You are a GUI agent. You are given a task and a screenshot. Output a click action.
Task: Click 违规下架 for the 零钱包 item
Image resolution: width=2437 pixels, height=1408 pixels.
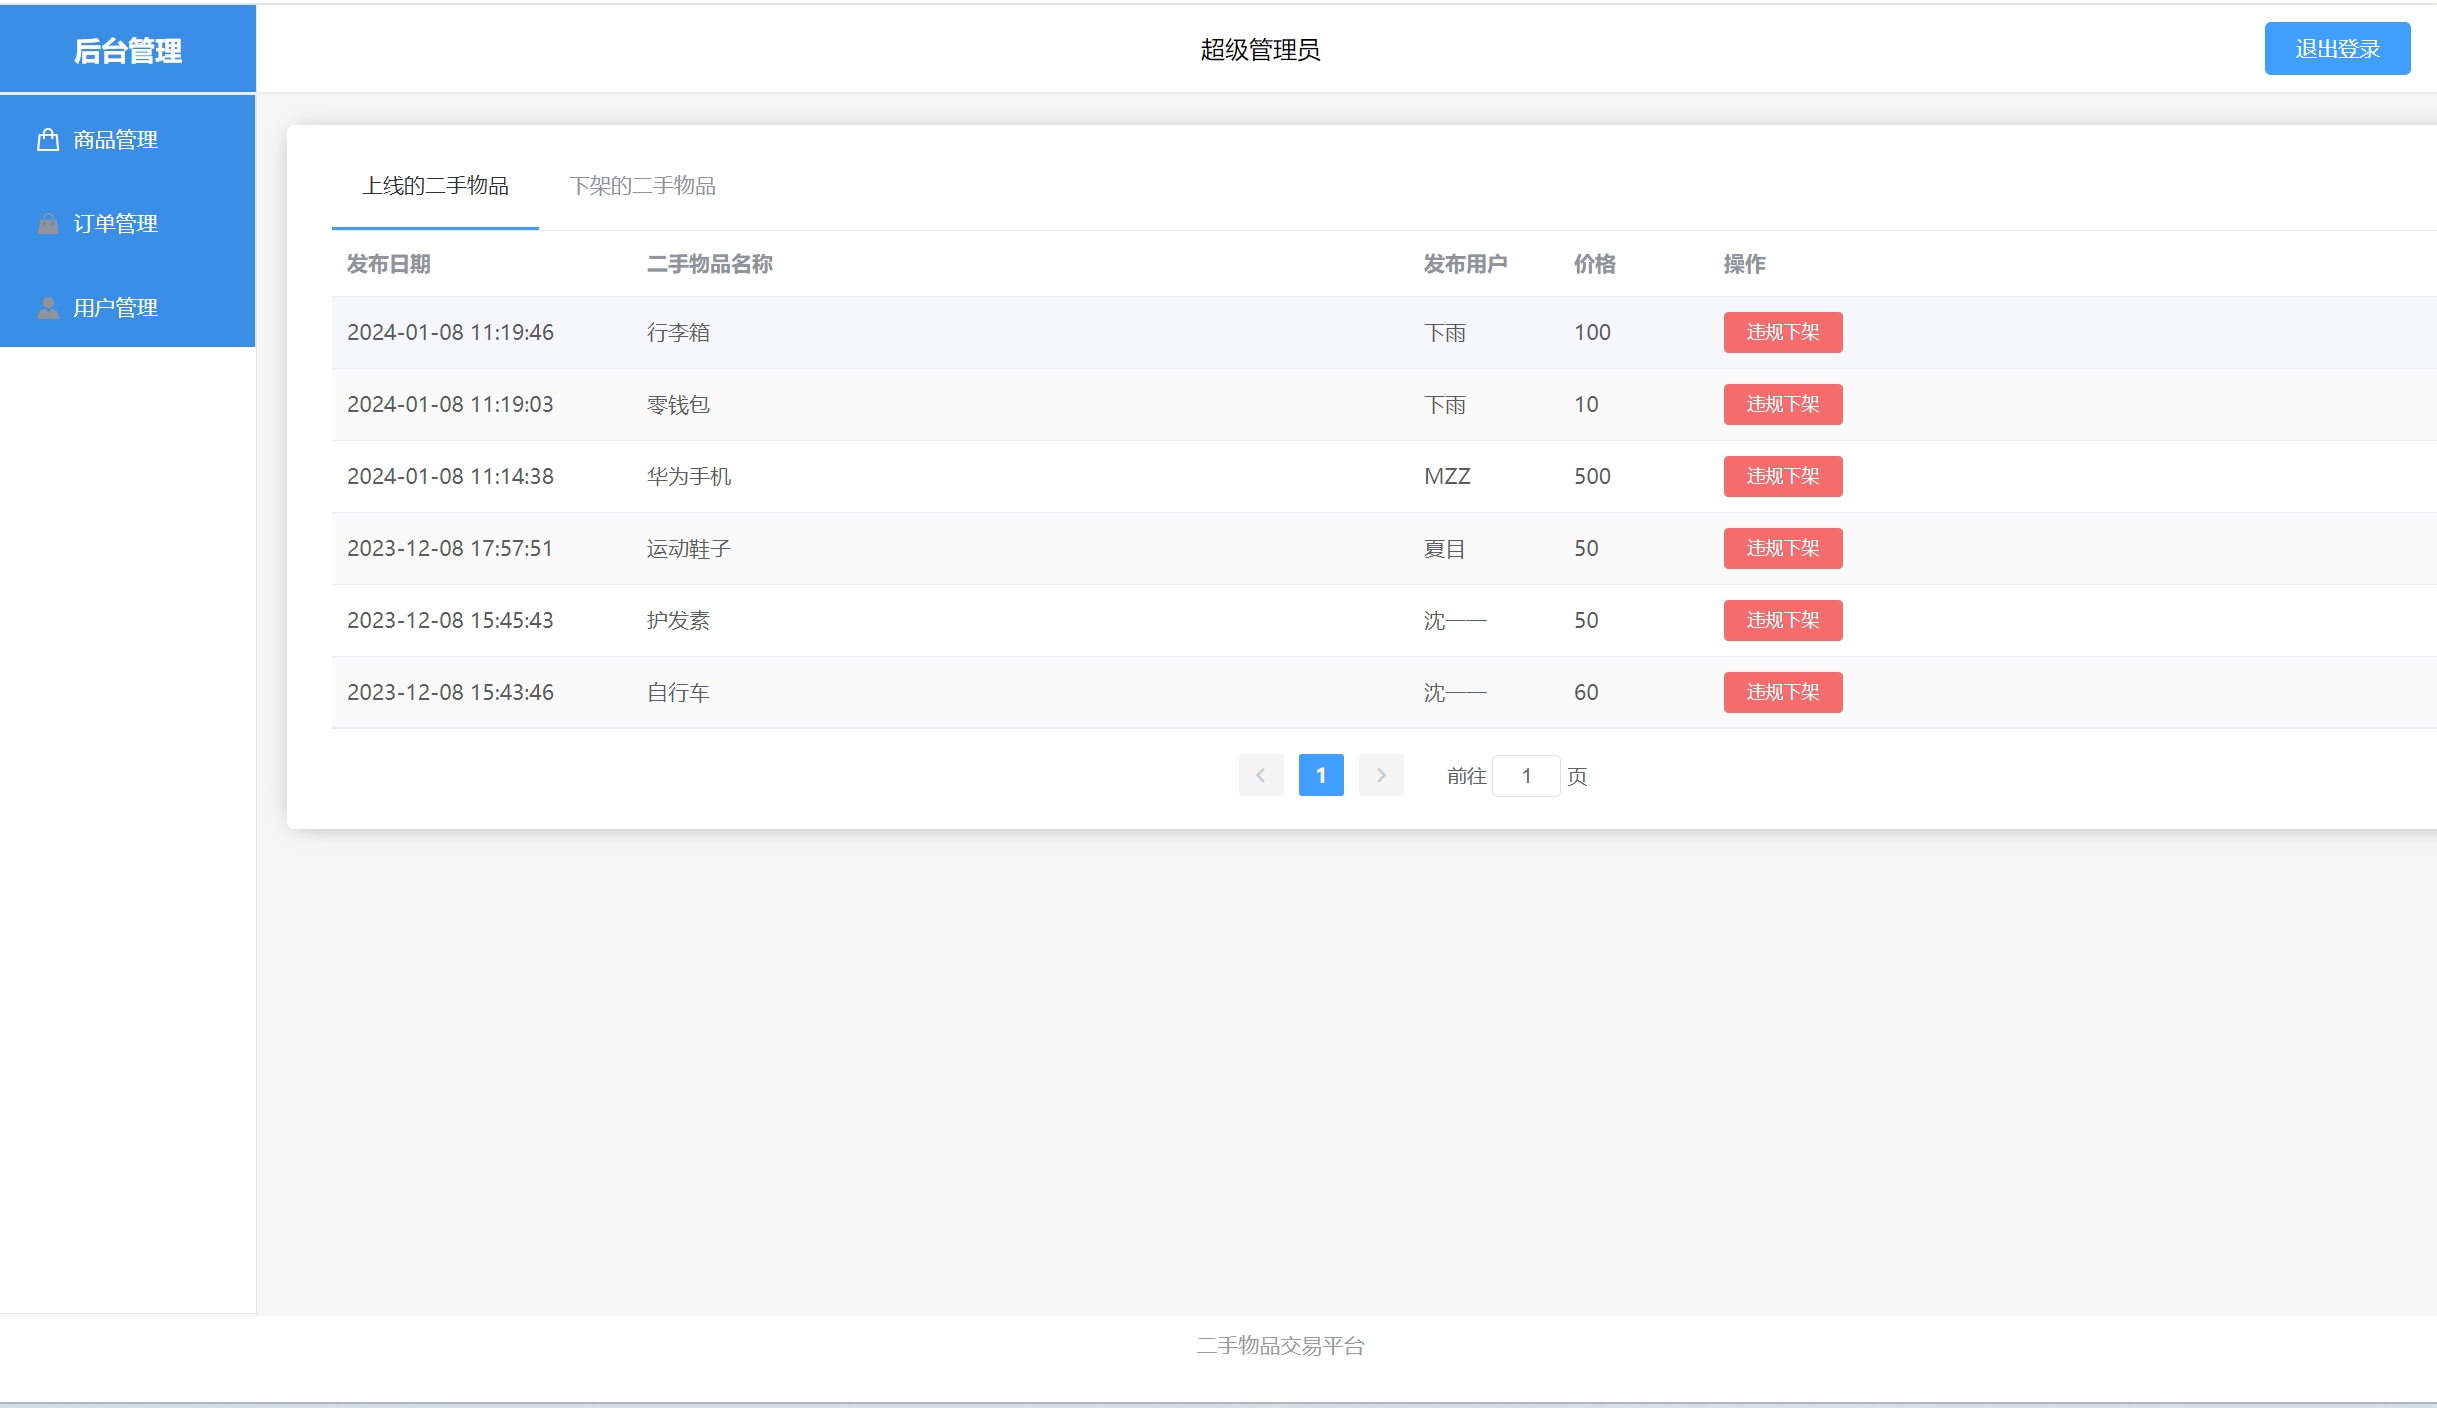pos(1782,404)
